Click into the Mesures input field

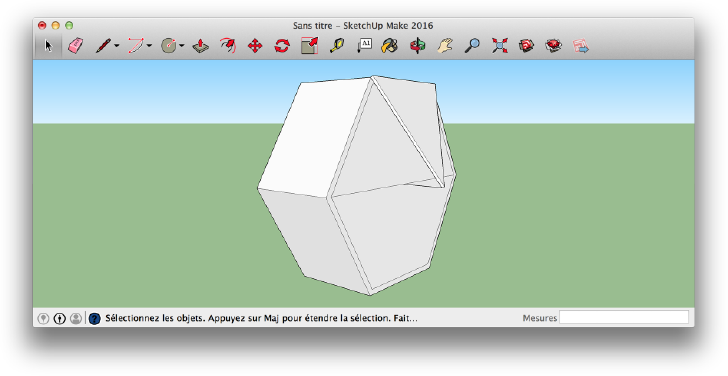(x=624, y=318)
